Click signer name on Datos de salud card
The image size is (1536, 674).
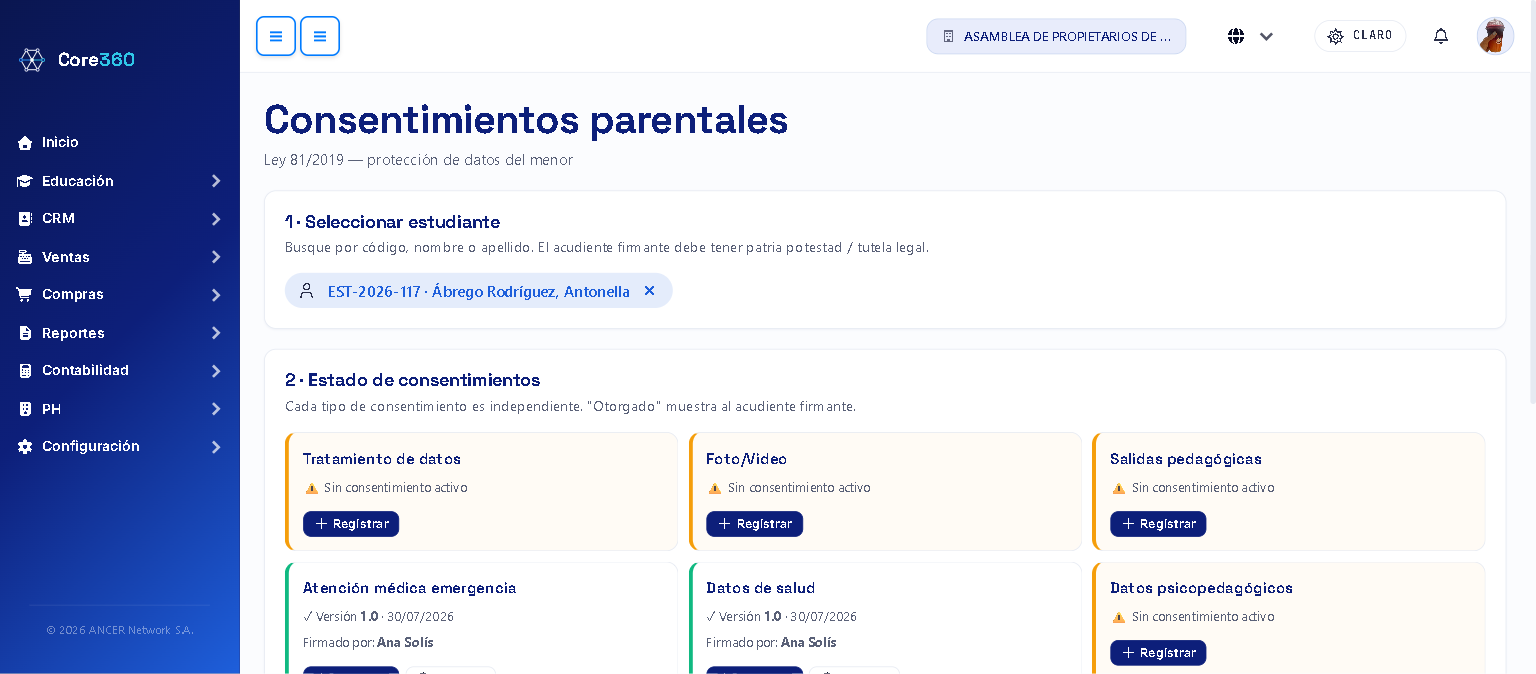[x=808, y=642]
